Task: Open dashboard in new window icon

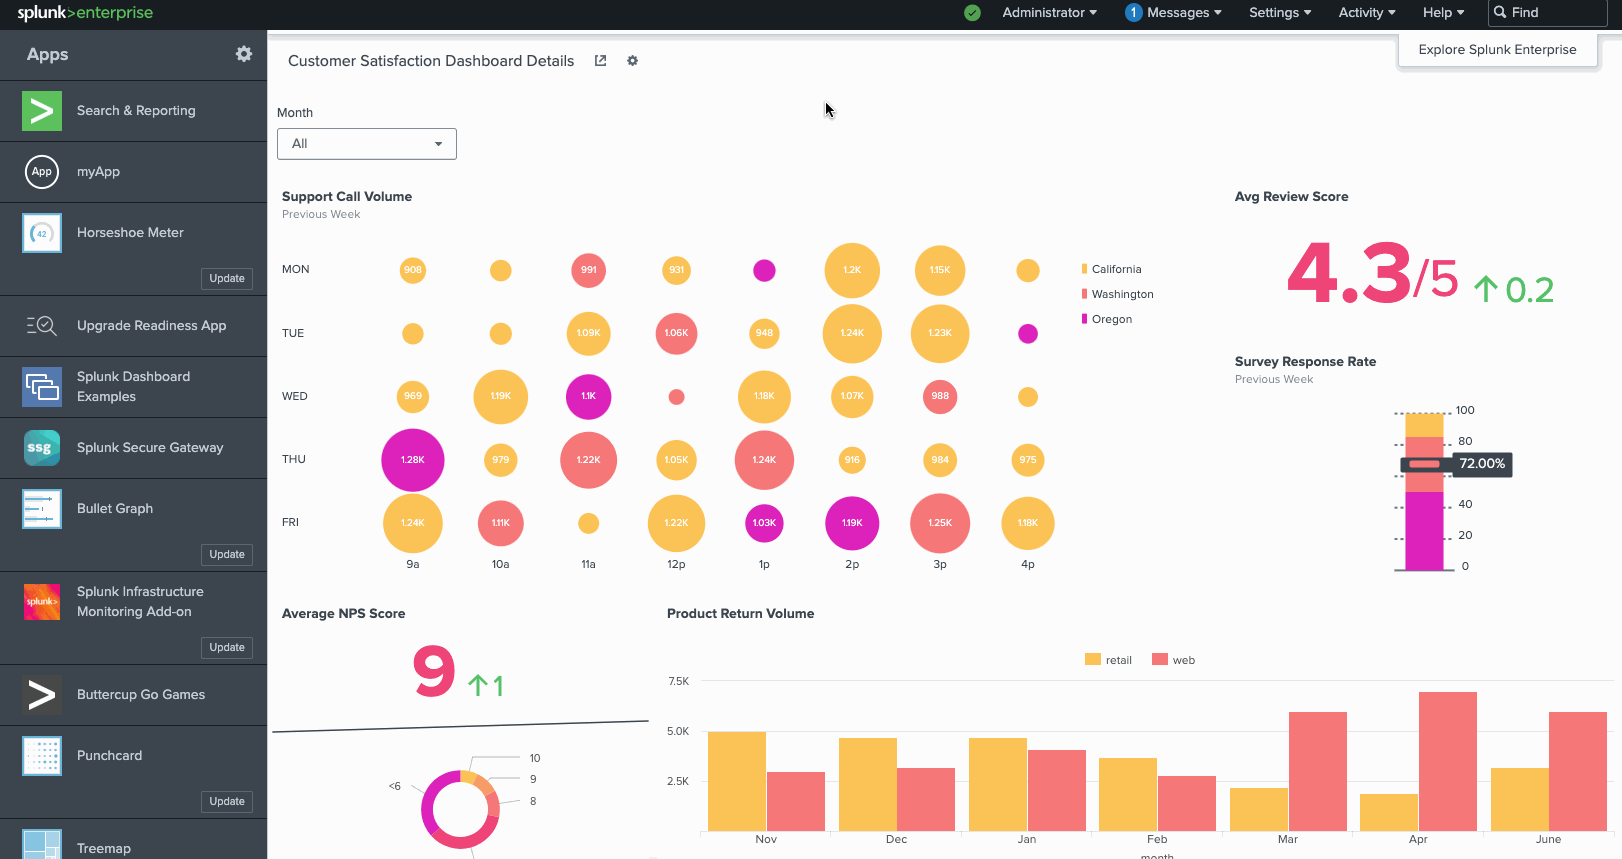Action: pyautogui.click(x=600, y=61)
